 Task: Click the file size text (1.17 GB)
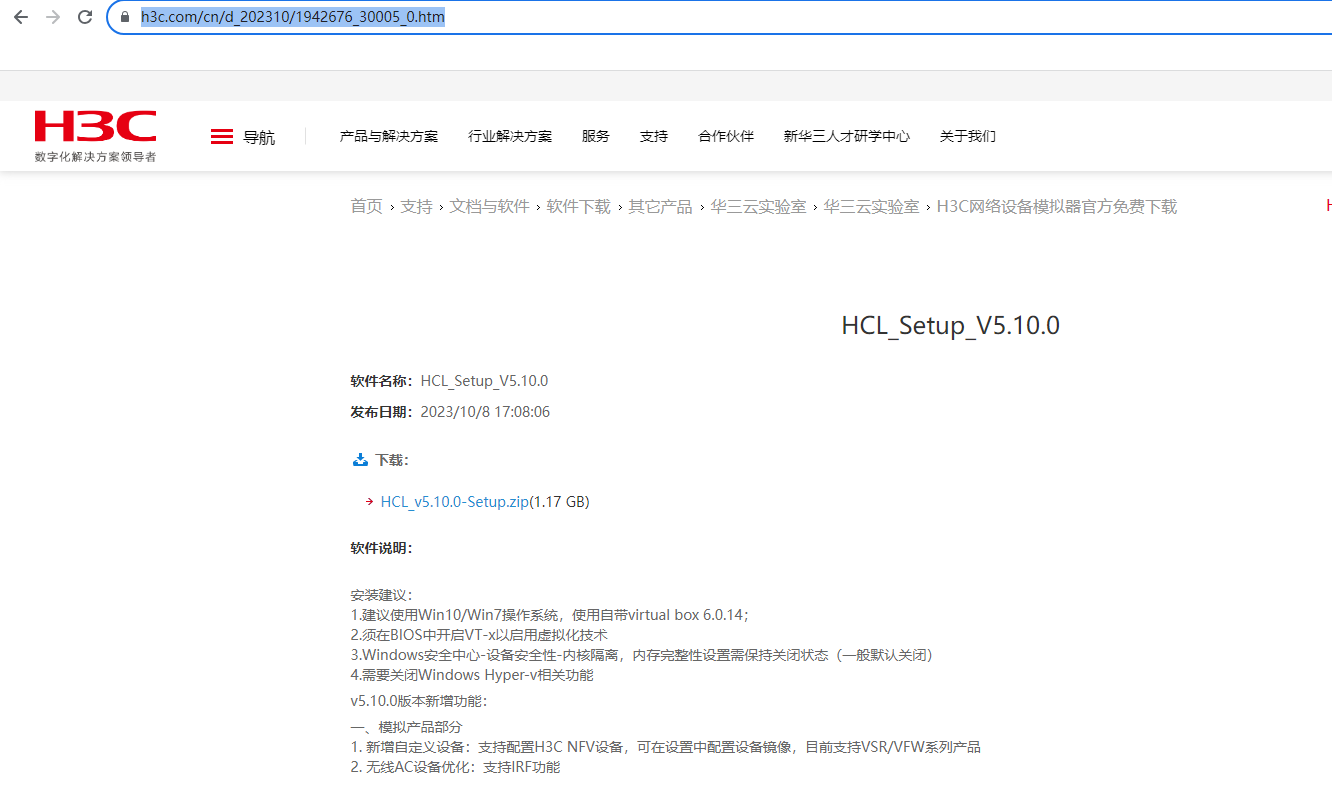(560, 502)
